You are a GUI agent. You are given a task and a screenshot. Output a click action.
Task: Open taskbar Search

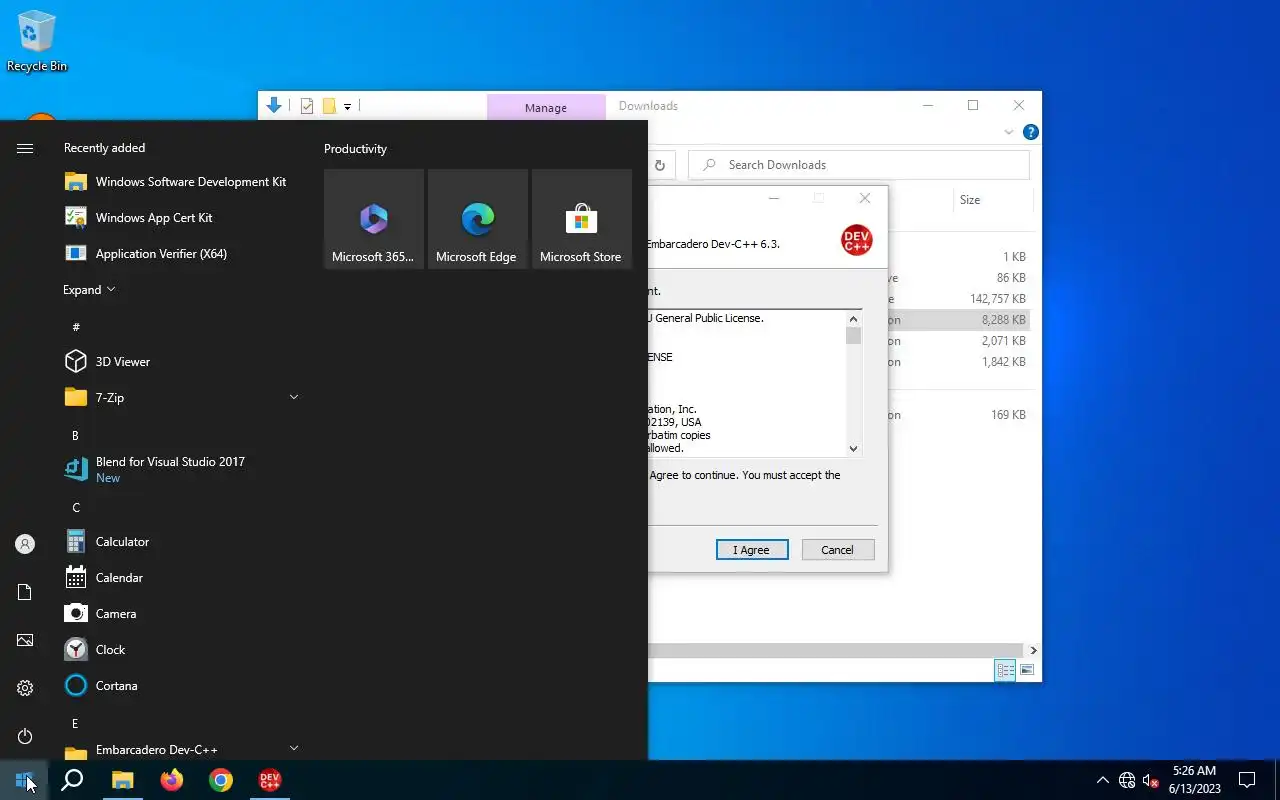72,780
